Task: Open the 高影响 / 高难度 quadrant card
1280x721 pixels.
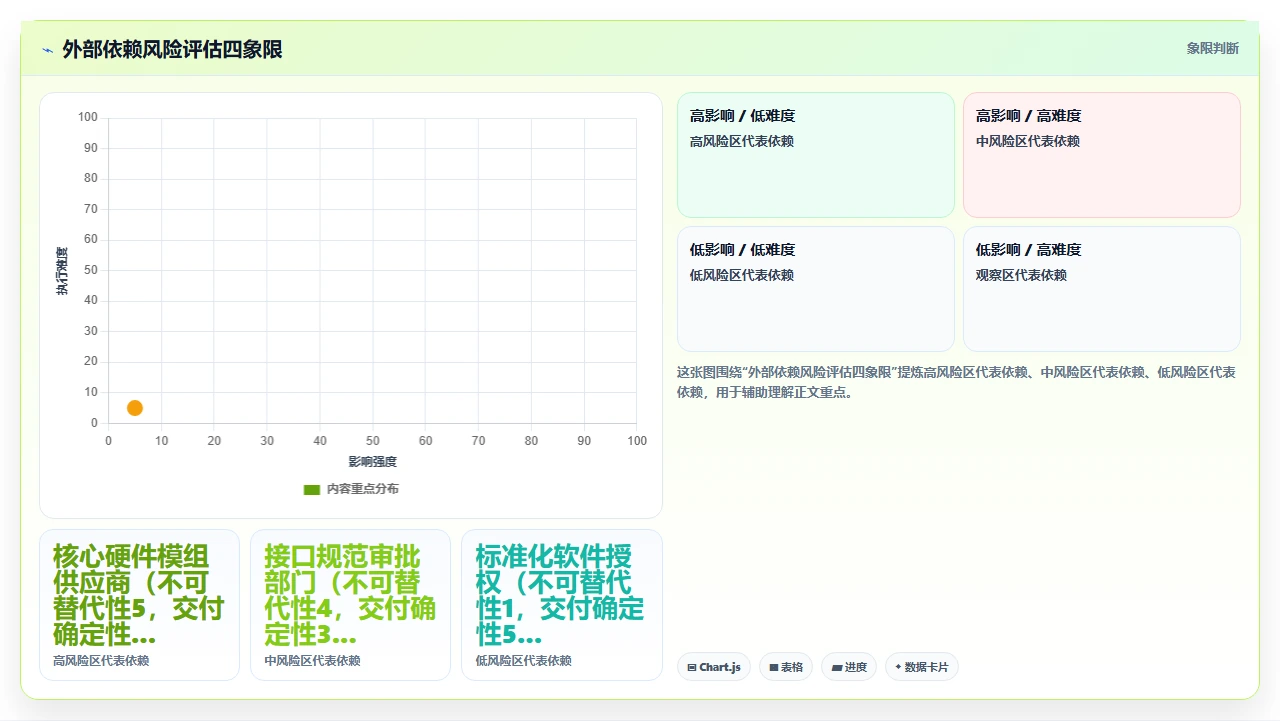Action: click(1102, 155)
